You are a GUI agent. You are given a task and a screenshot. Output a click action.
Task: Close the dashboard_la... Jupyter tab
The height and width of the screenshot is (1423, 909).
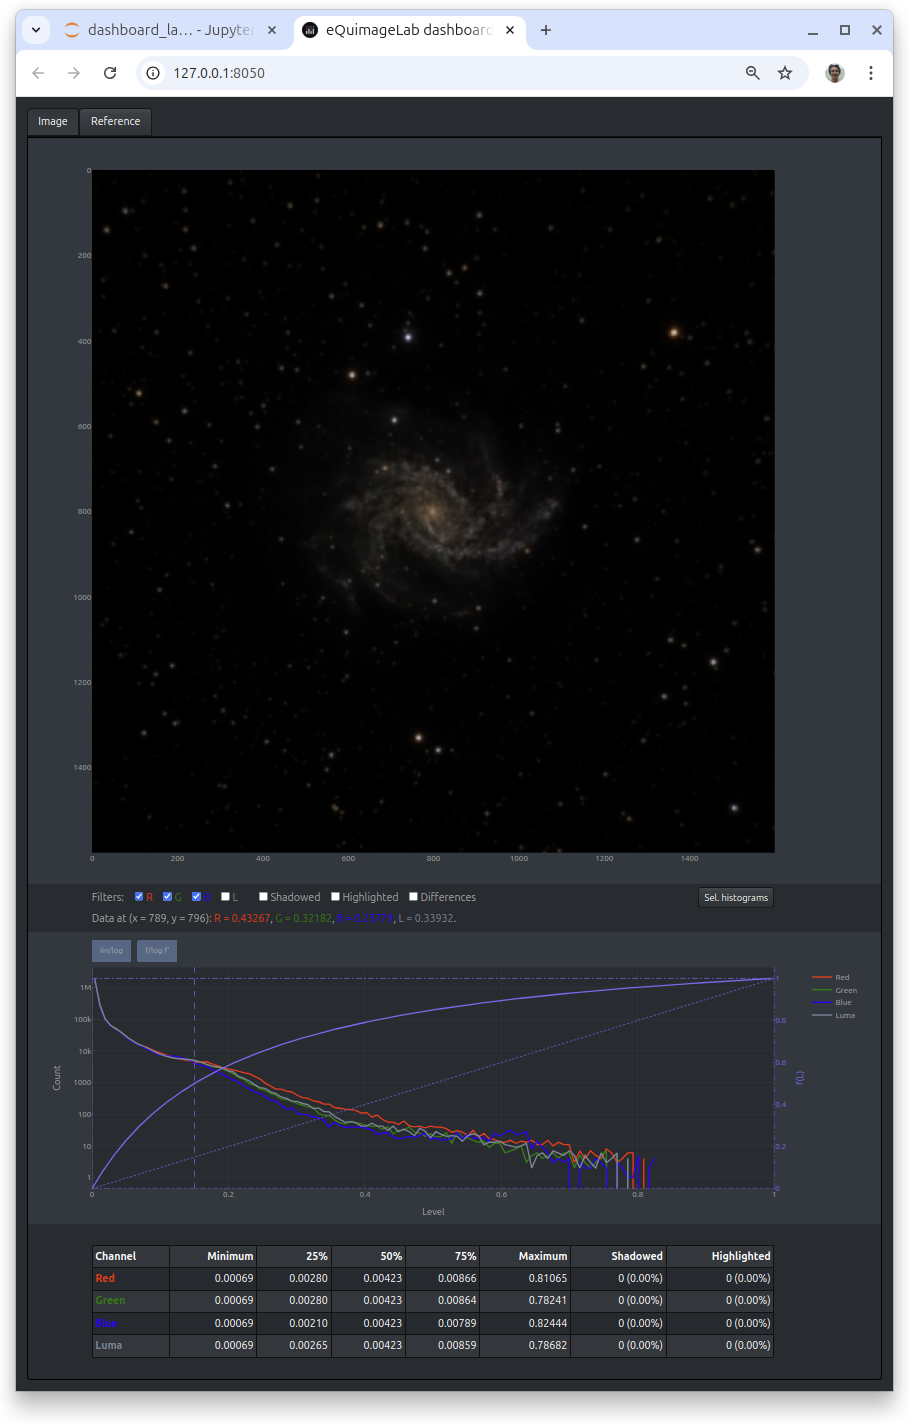[272, 30]
